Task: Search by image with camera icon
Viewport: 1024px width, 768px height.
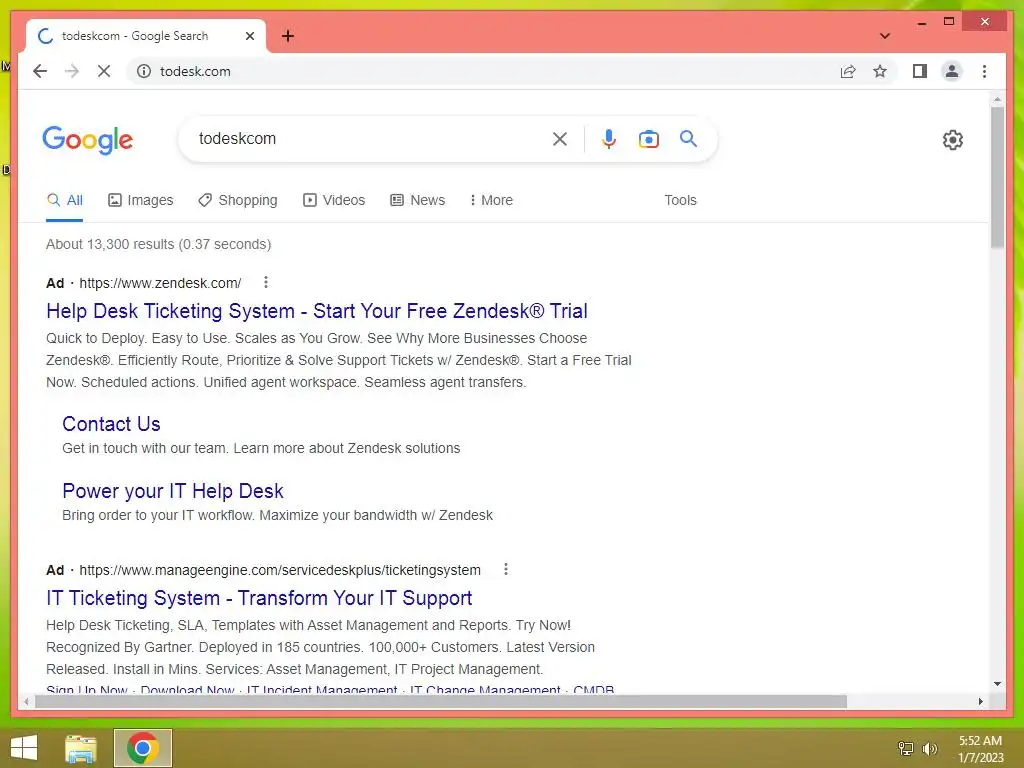Action: coord(648,138)
